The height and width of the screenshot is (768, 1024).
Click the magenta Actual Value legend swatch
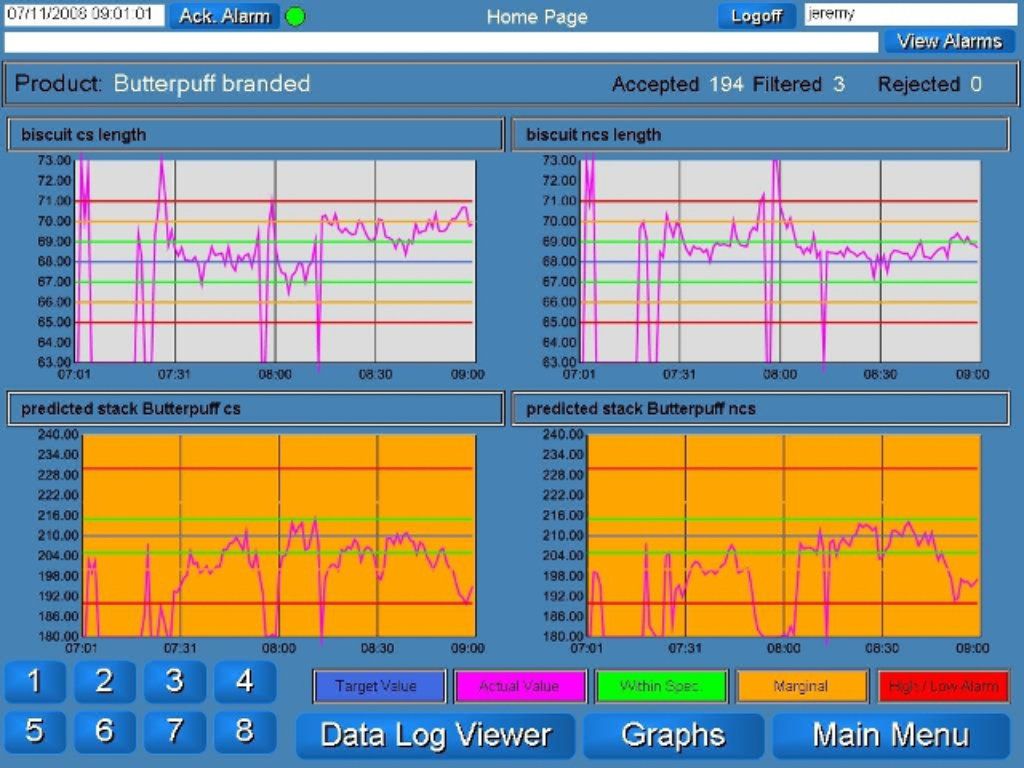520,687
